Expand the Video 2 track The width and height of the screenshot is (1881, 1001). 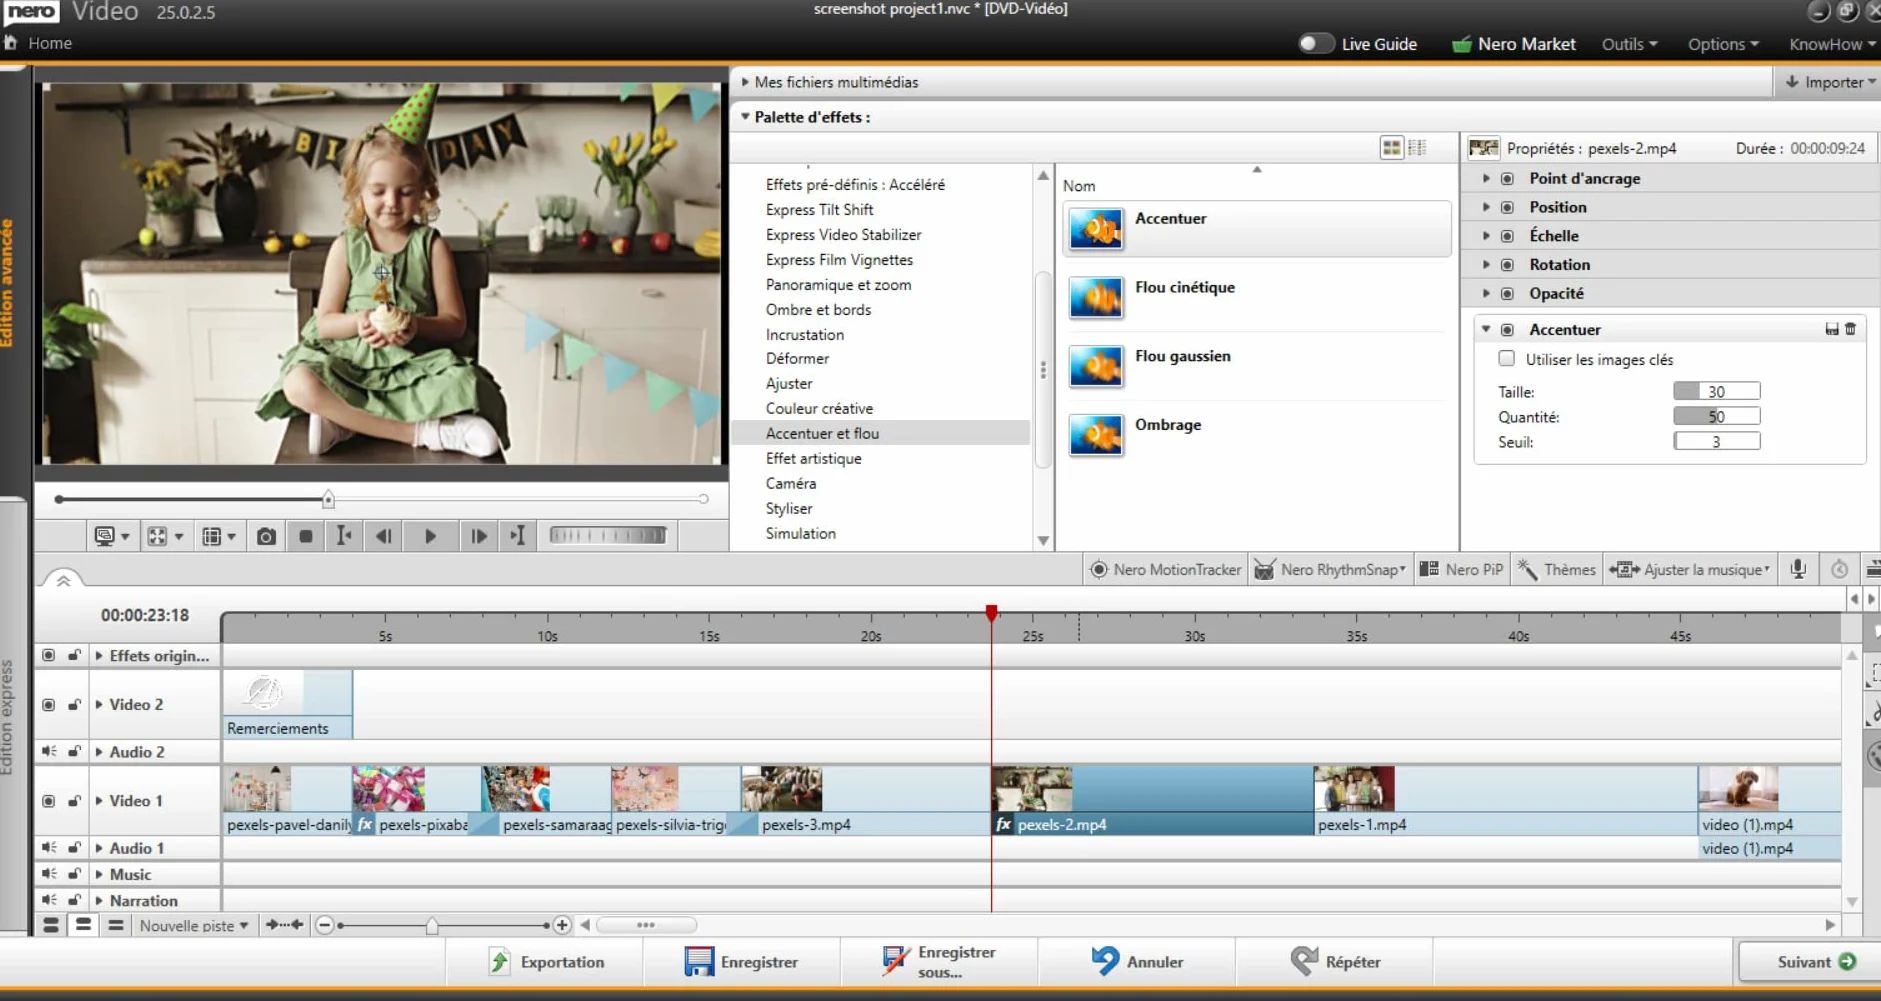click(x=99, y=704)
